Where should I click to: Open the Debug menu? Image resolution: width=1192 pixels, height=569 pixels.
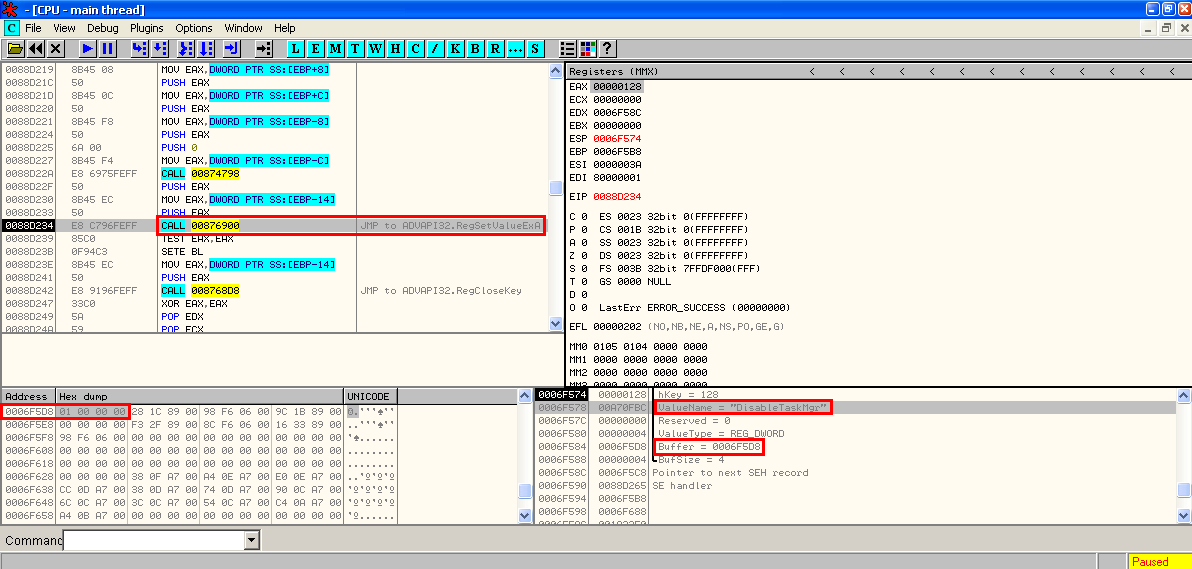[x=102, y=28]
